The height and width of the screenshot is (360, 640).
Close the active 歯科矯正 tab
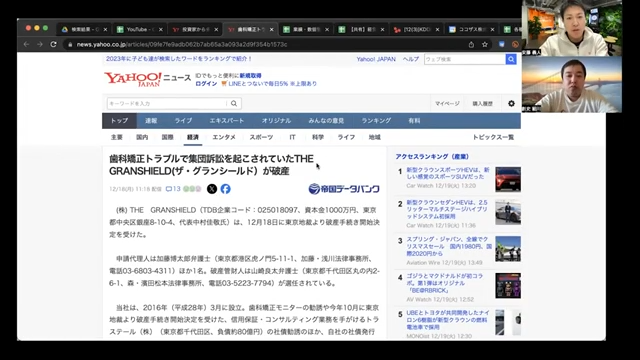point(271,29)
